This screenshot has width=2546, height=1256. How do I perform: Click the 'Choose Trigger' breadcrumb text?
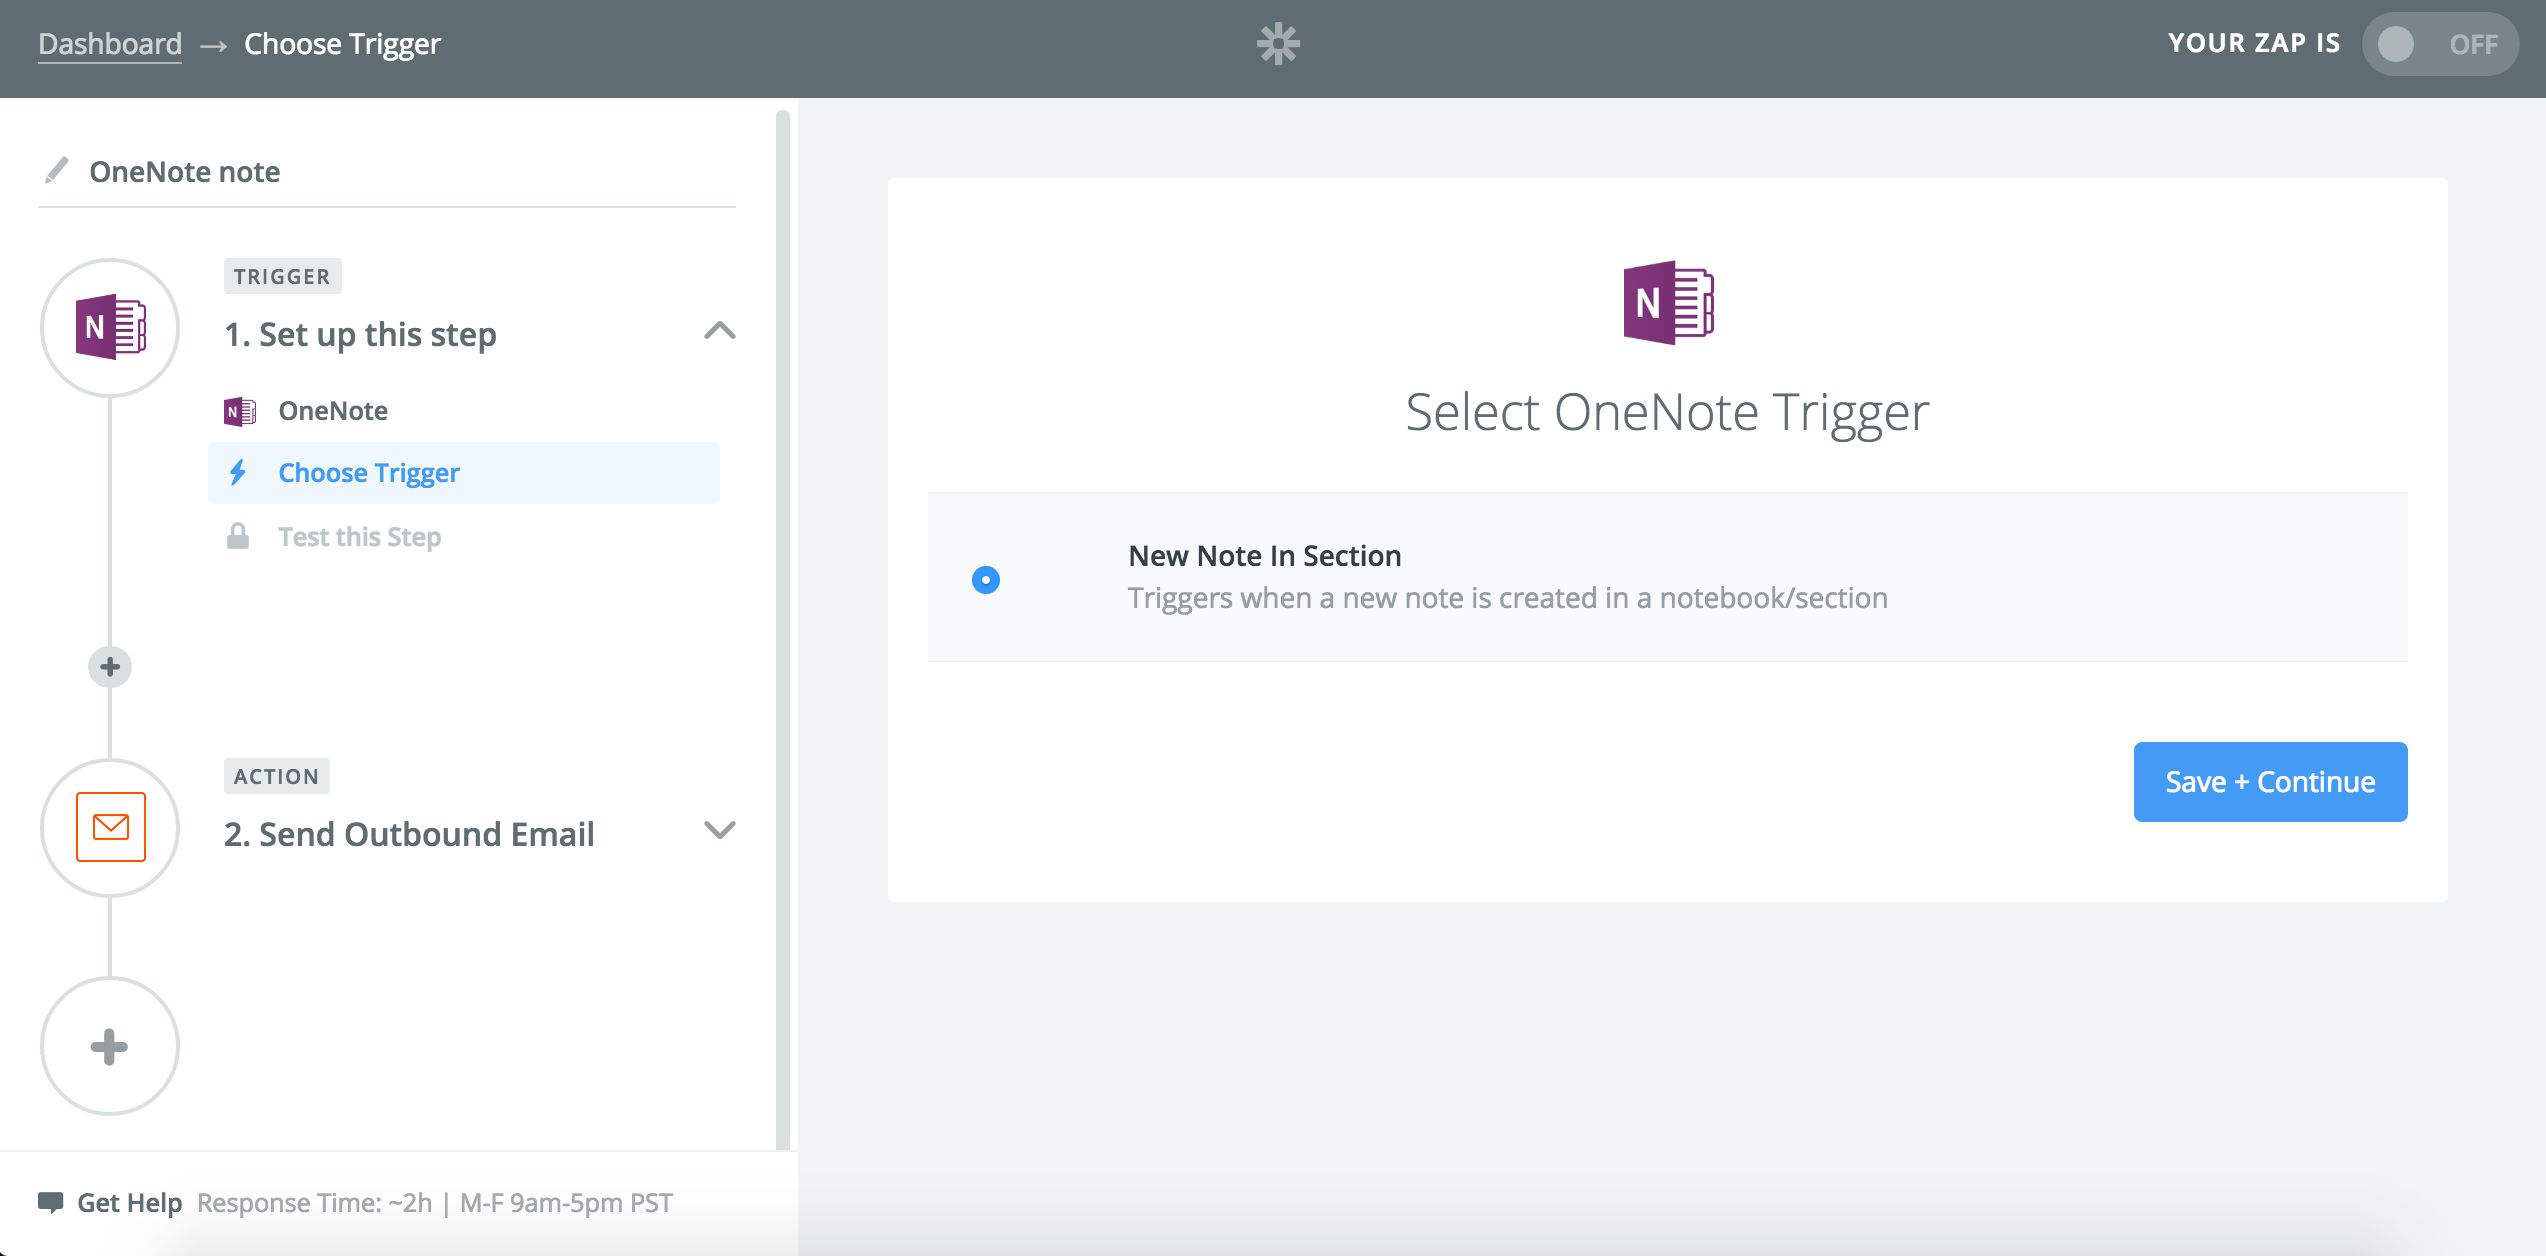(342, 44)
